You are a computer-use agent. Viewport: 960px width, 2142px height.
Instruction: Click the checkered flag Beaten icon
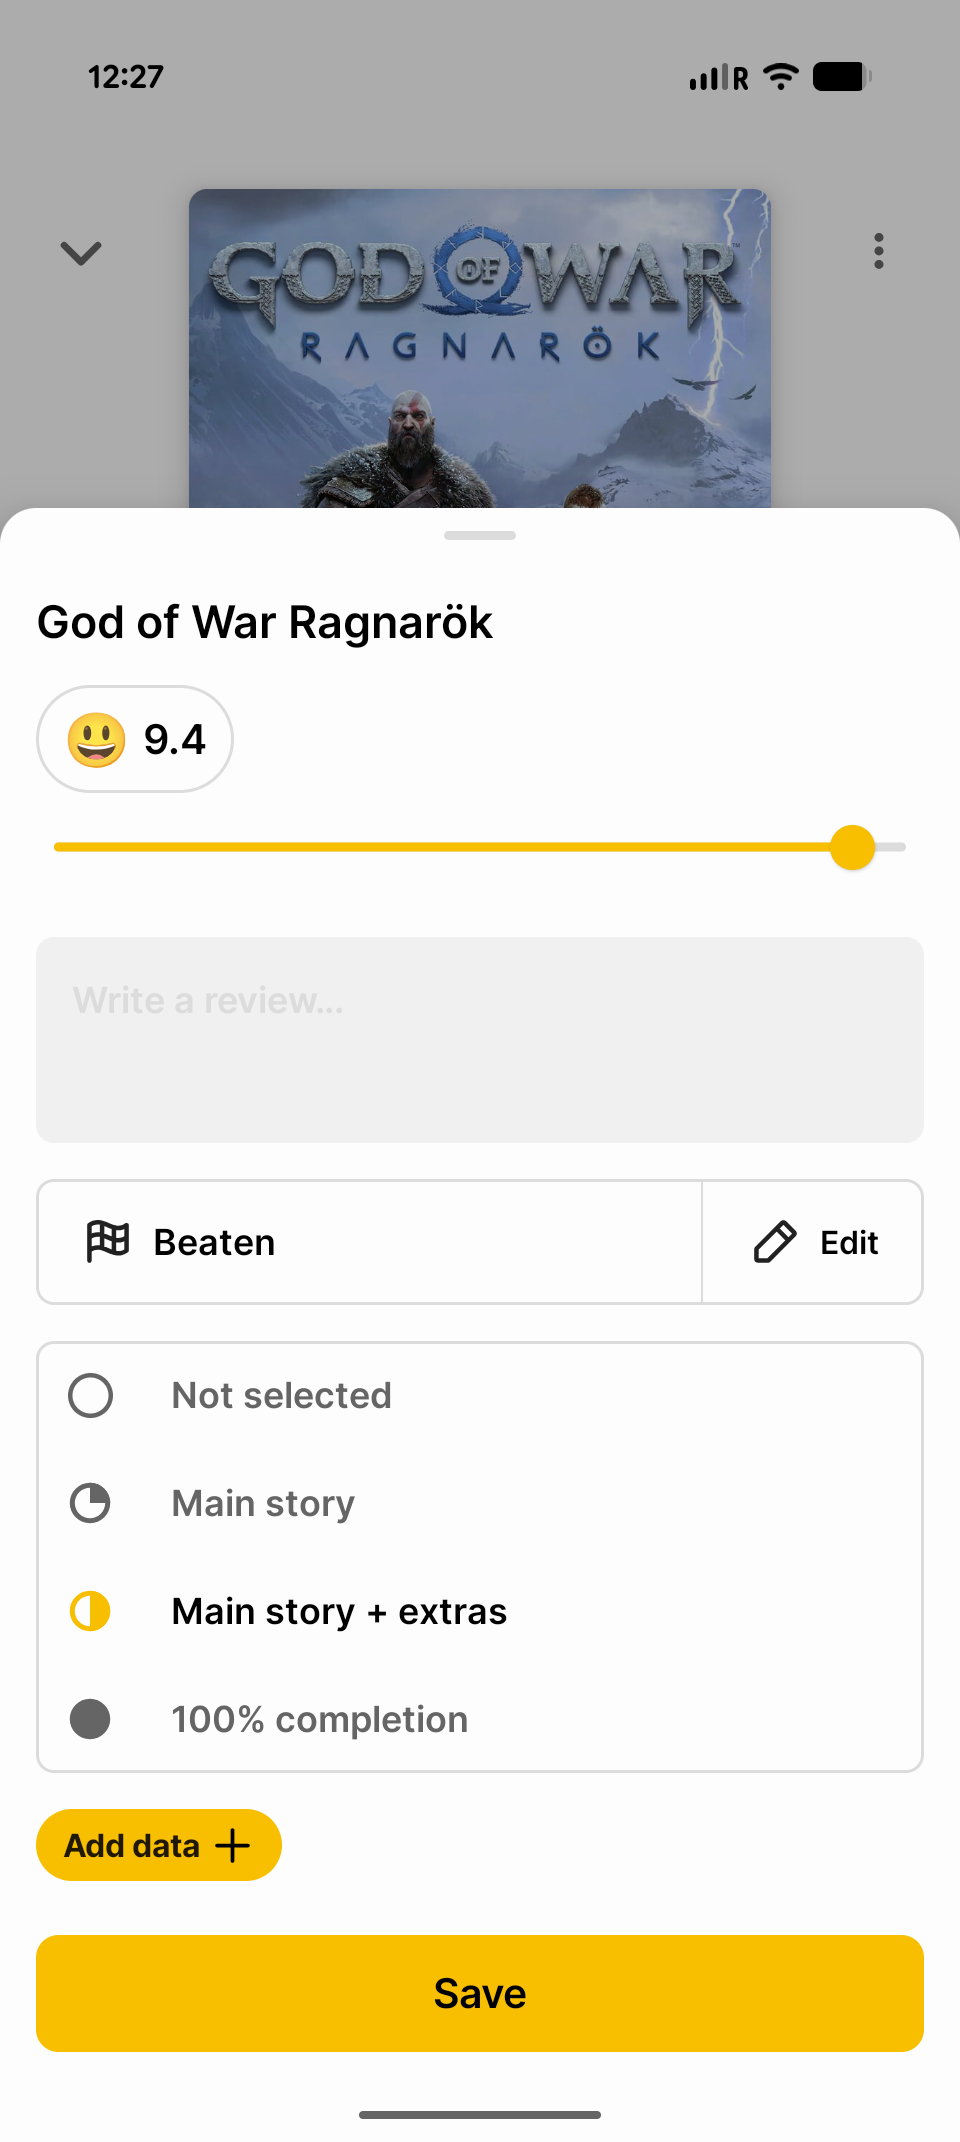tap(108, 1242)
